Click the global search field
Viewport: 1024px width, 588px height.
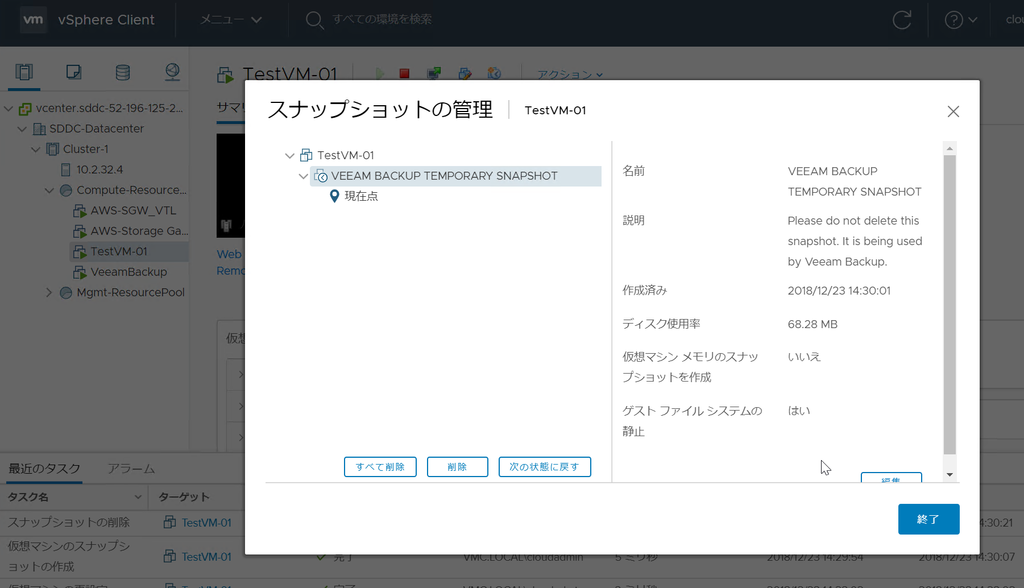coord(390,19)
